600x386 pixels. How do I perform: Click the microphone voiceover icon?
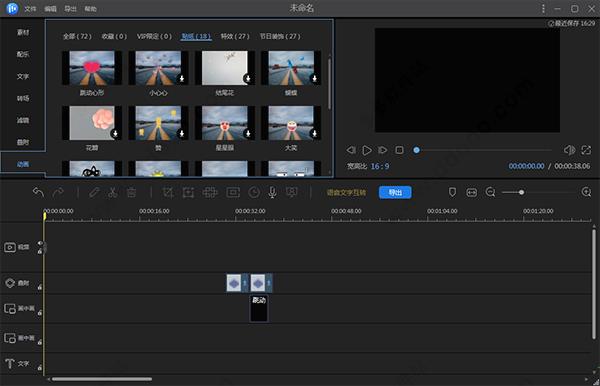tap(272, 192)
